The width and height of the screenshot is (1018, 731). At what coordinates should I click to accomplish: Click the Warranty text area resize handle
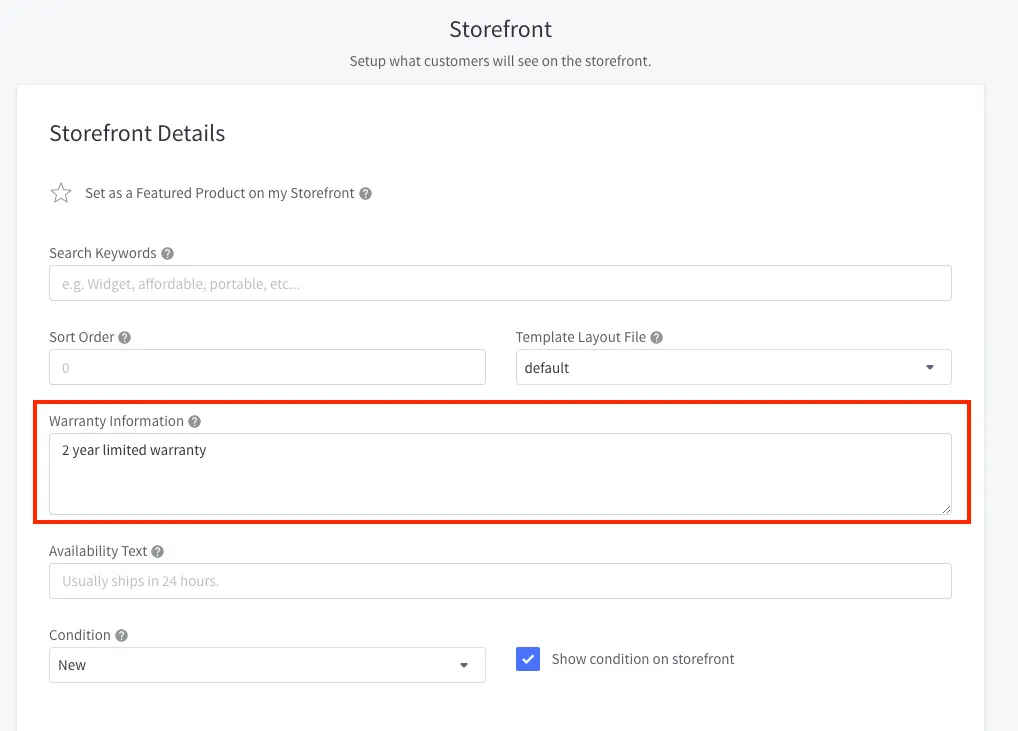(945, 508)
